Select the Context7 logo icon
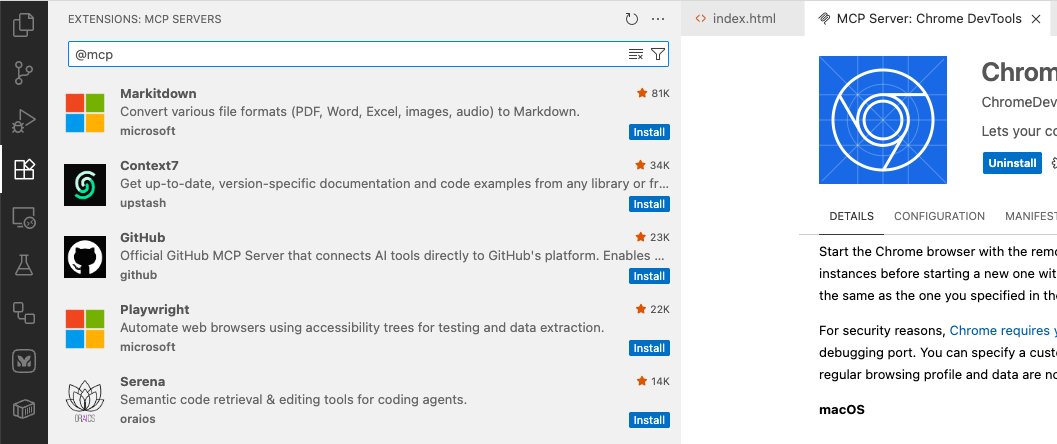 coord(85,185)
